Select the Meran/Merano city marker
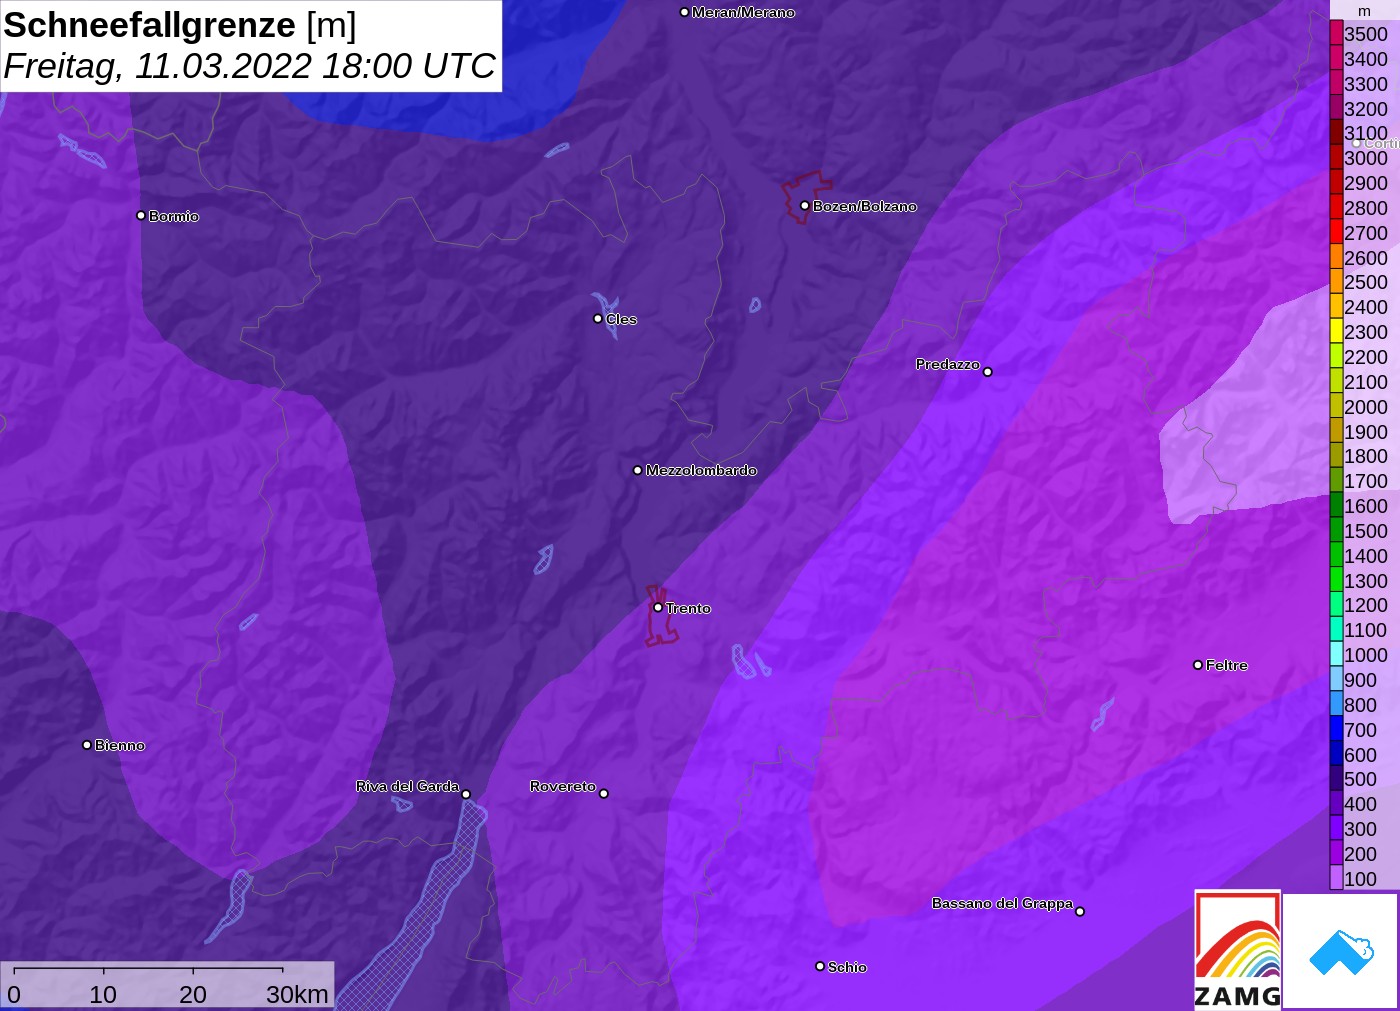Viewport: 1400px width, 1011px height. click(684, 12)
